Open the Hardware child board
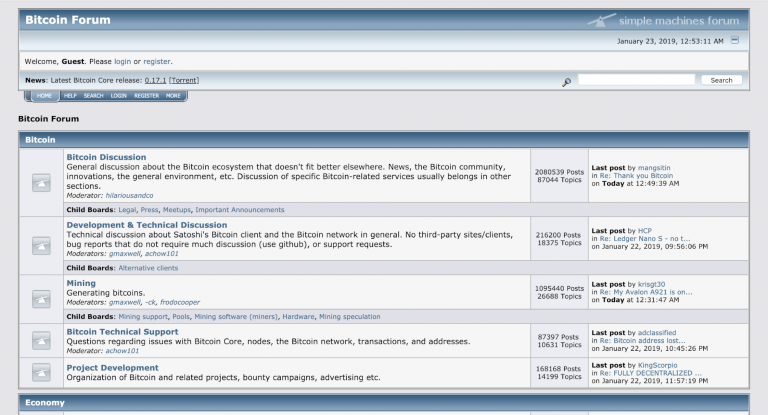 (x=298, y=317)
